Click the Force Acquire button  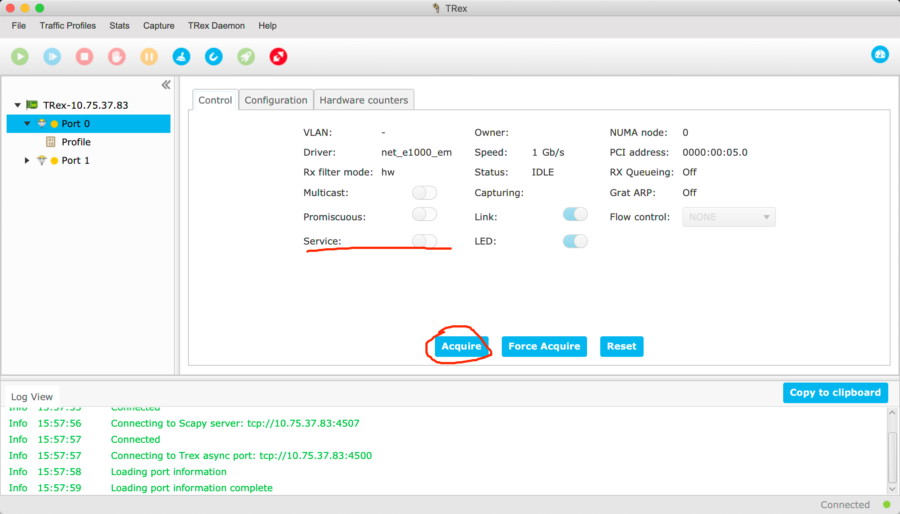[544, 346]
